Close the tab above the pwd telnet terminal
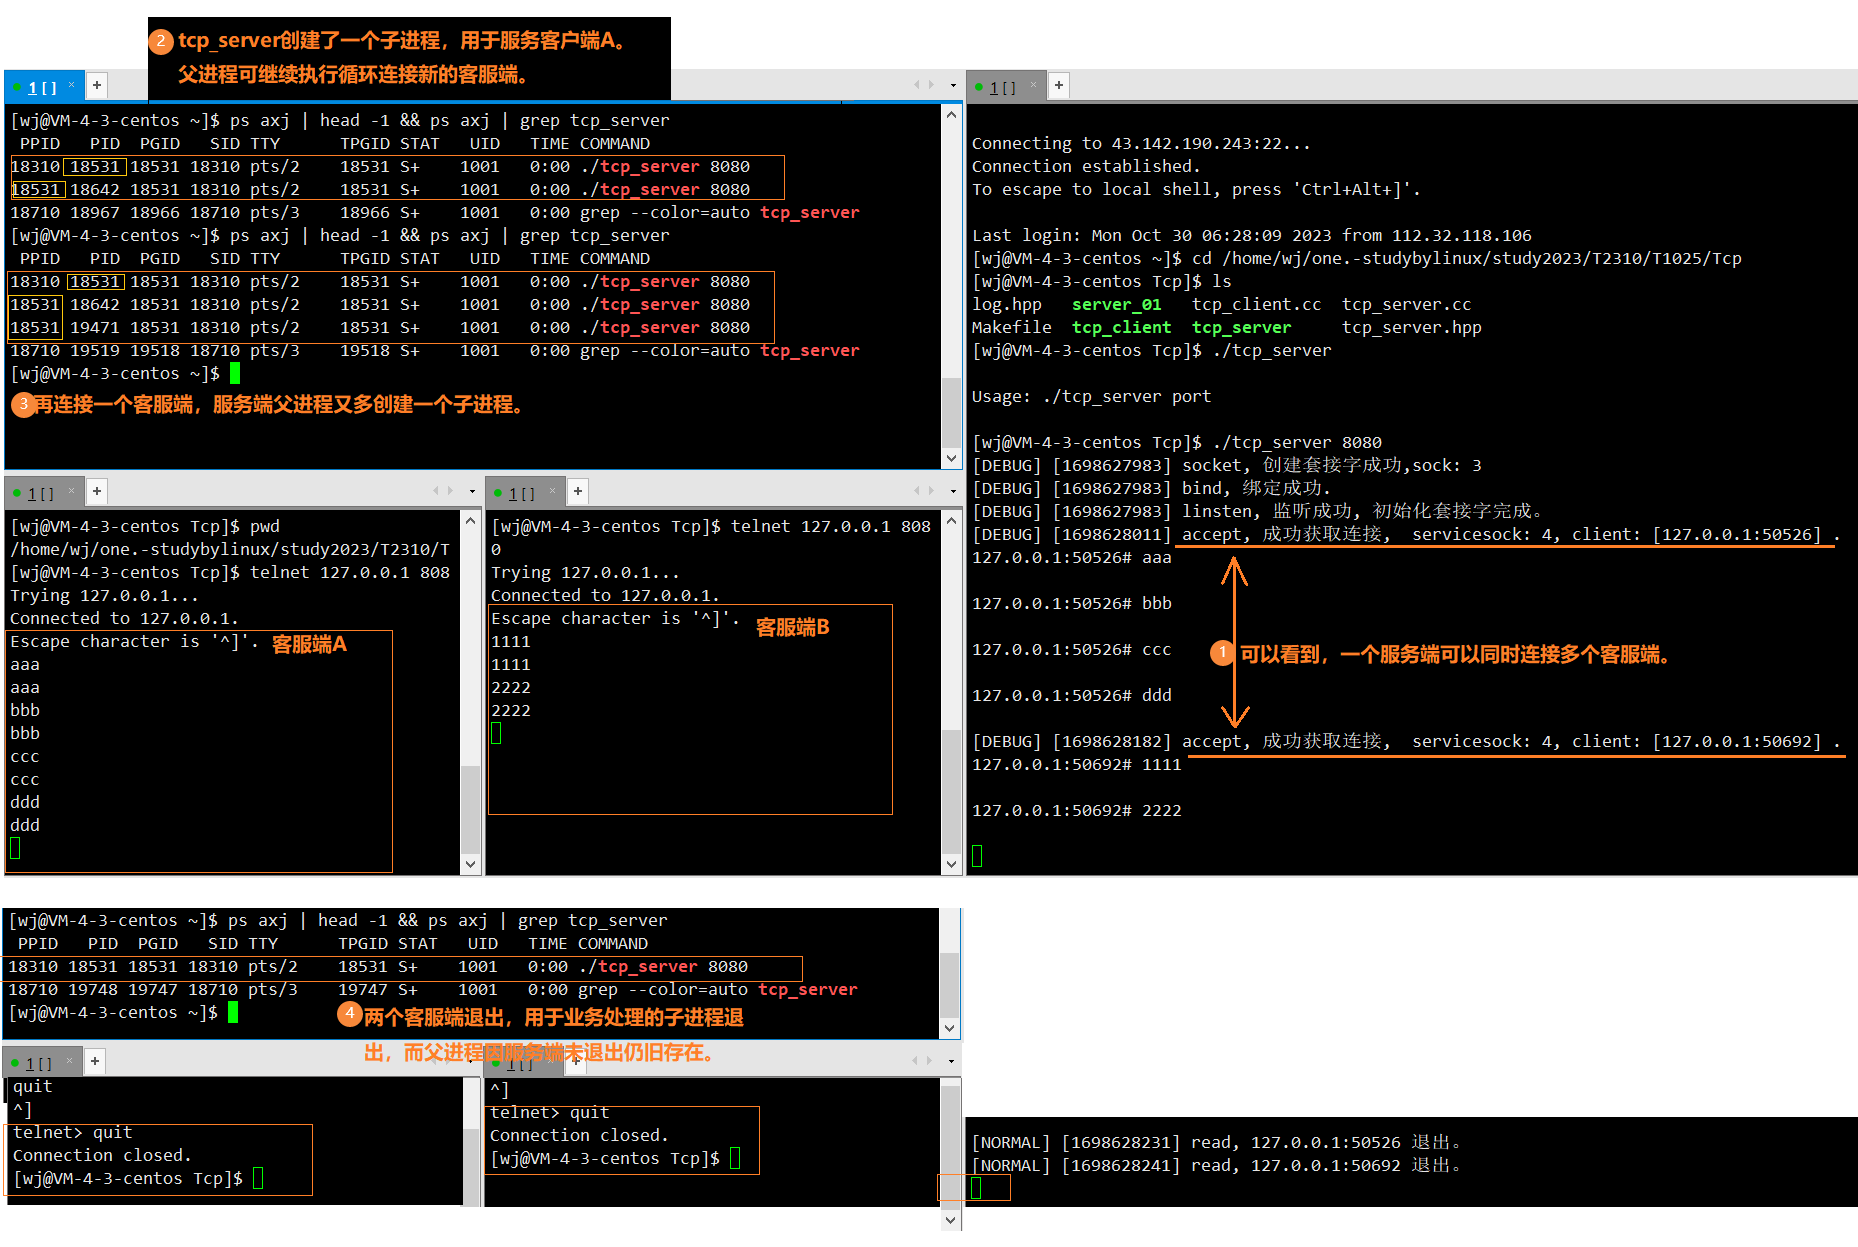Viewport: 1858px width, 1247px height. [72, 491]
